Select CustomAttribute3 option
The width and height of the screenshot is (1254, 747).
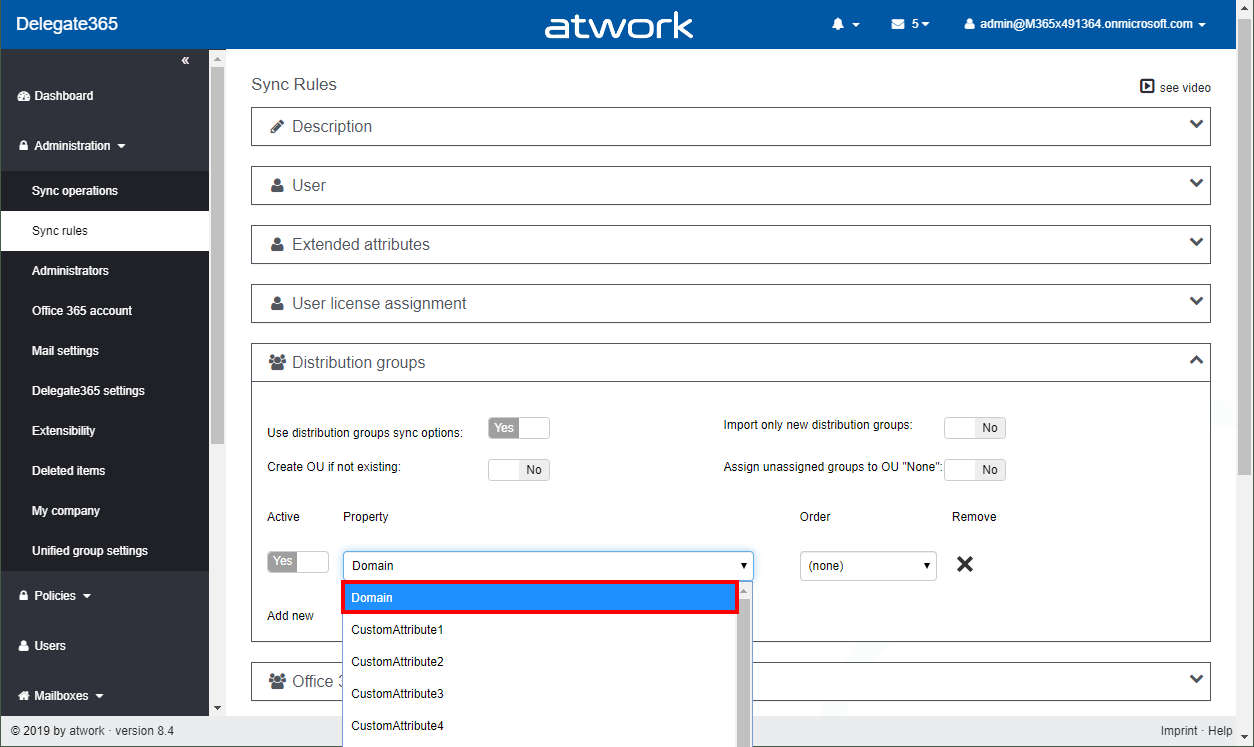coord(540,694)
